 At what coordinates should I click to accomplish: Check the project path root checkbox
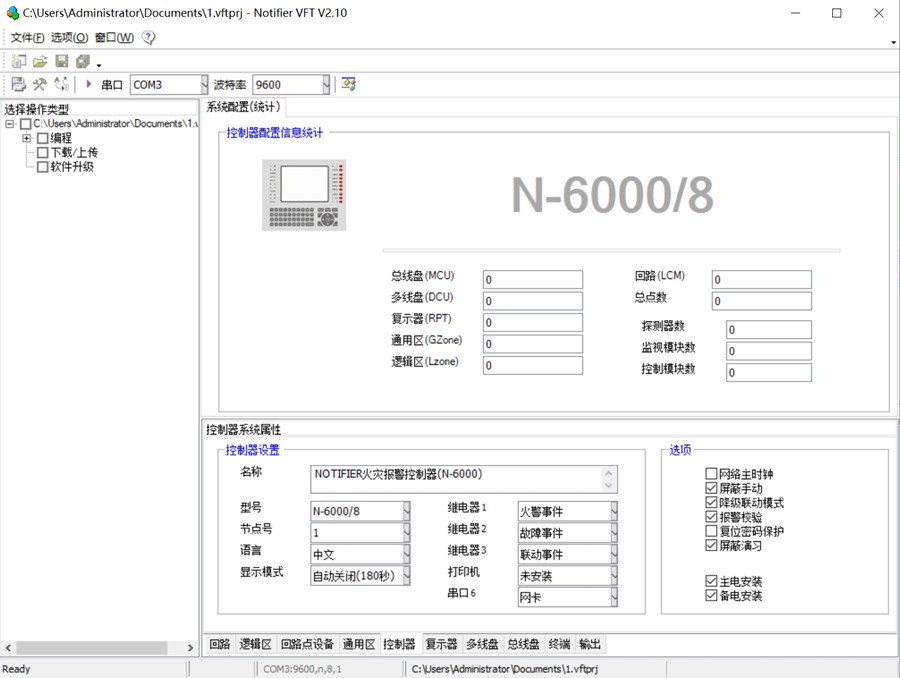pyautogui.click(x=25, y=124)
